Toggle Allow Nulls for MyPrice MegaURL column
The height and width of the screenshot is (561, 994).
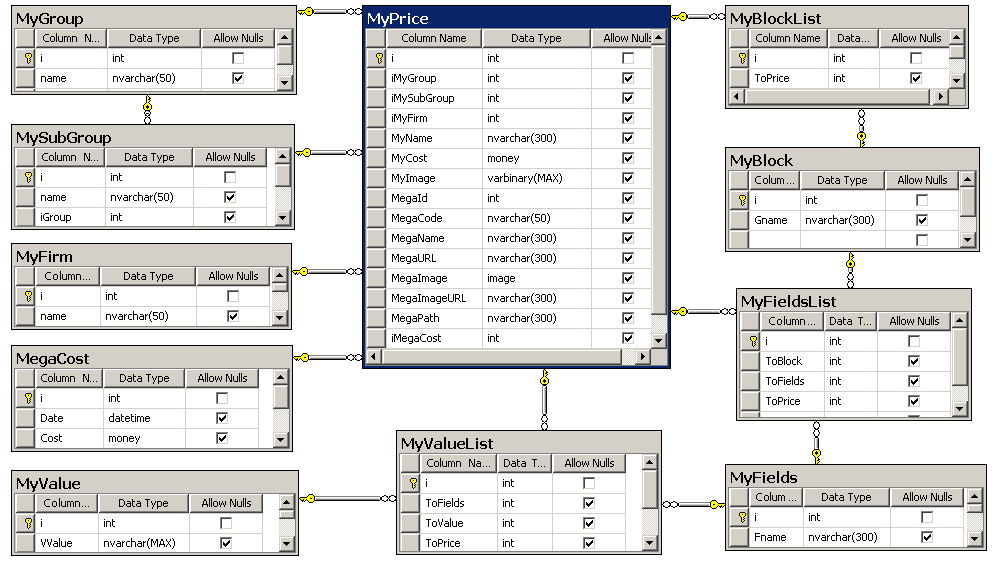(x=628, y=258)
